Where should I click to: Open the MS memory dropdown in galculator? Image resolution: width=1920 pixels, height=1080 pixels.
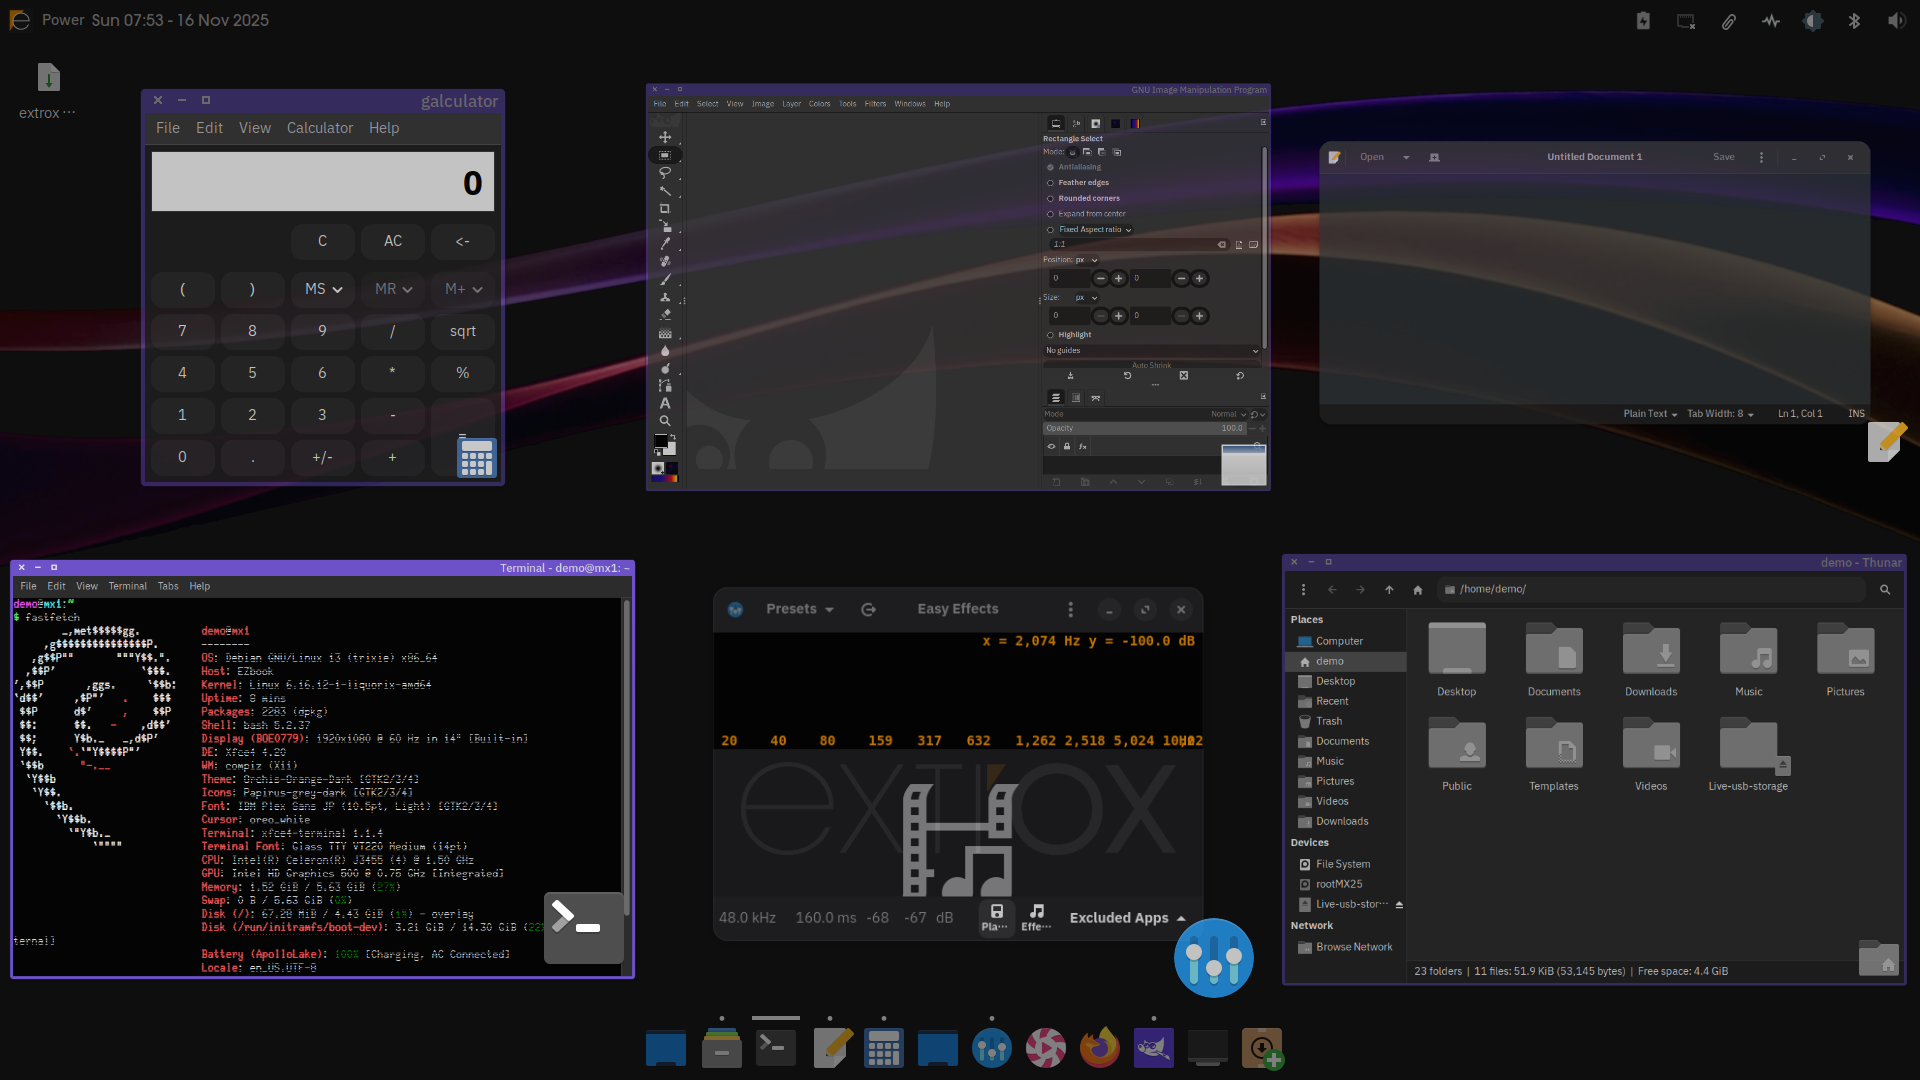pyautogui.click(x=323, y=289)
